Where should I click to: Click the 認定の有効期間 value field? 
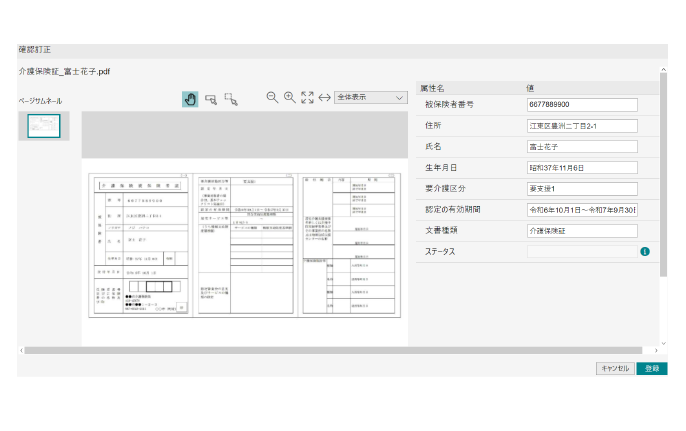click(x=582, y=210)
